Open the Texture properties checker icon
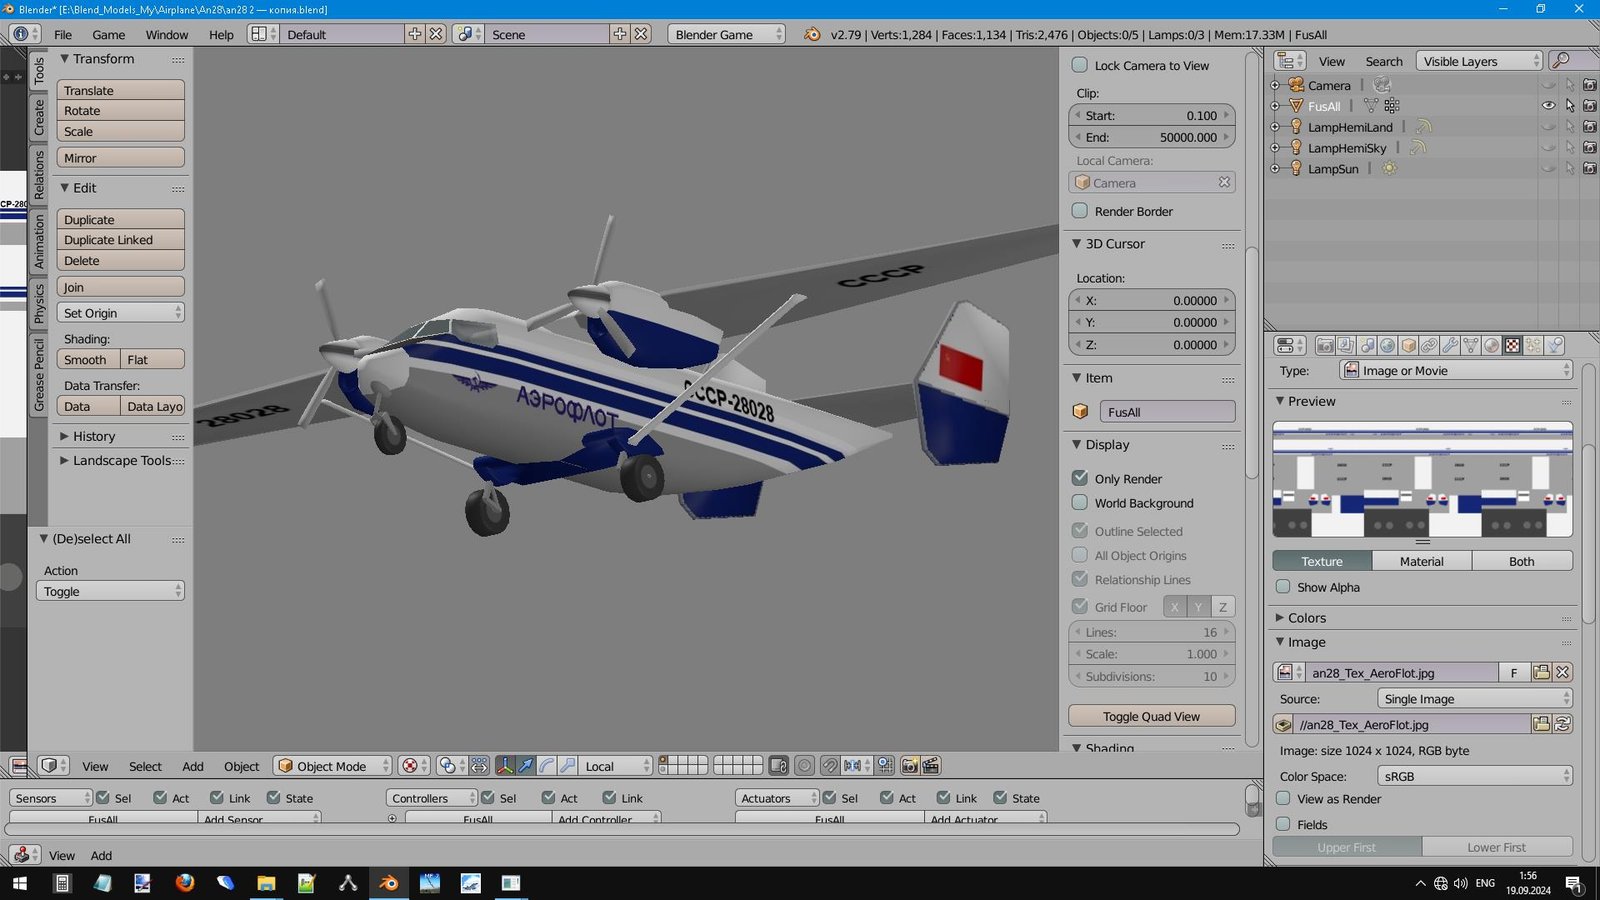 (x=1513, y=346)
